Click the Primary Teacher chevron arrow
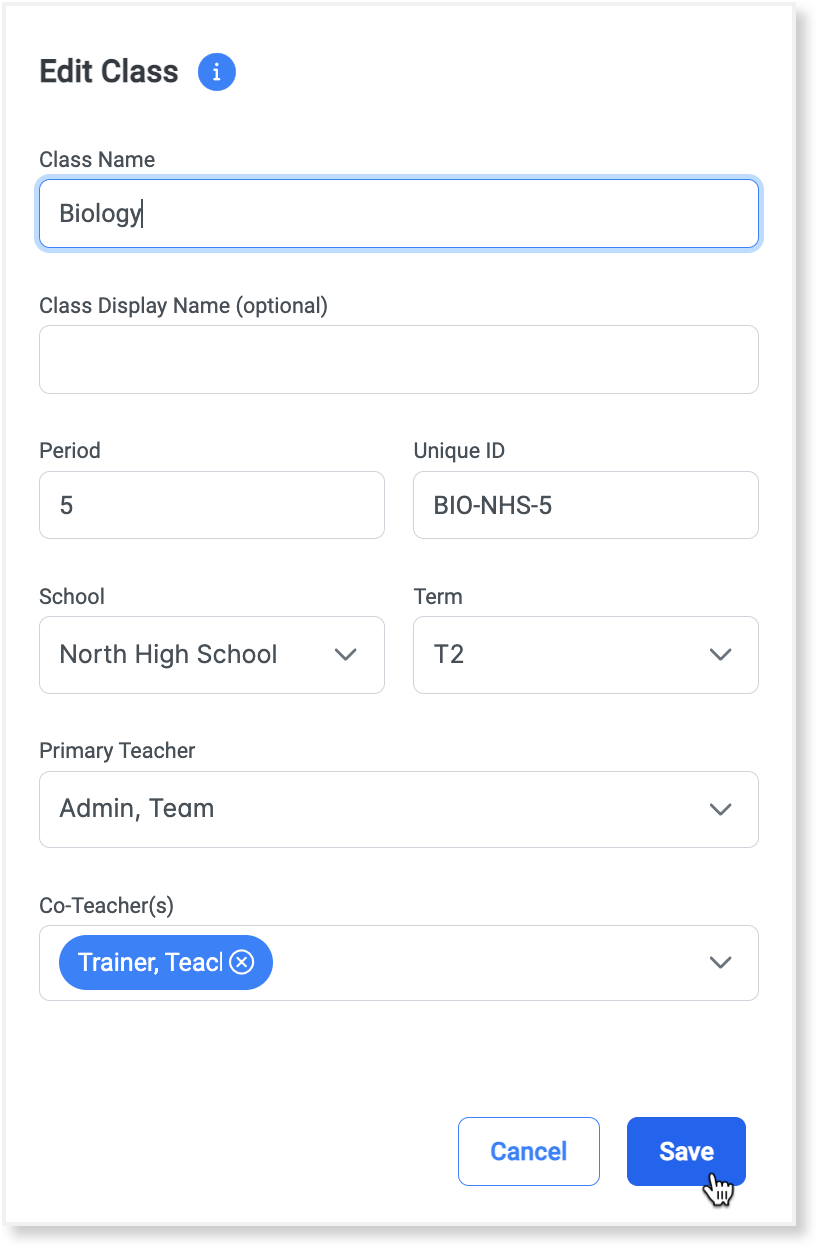818x1248 pixels. (x=720, y=809)
